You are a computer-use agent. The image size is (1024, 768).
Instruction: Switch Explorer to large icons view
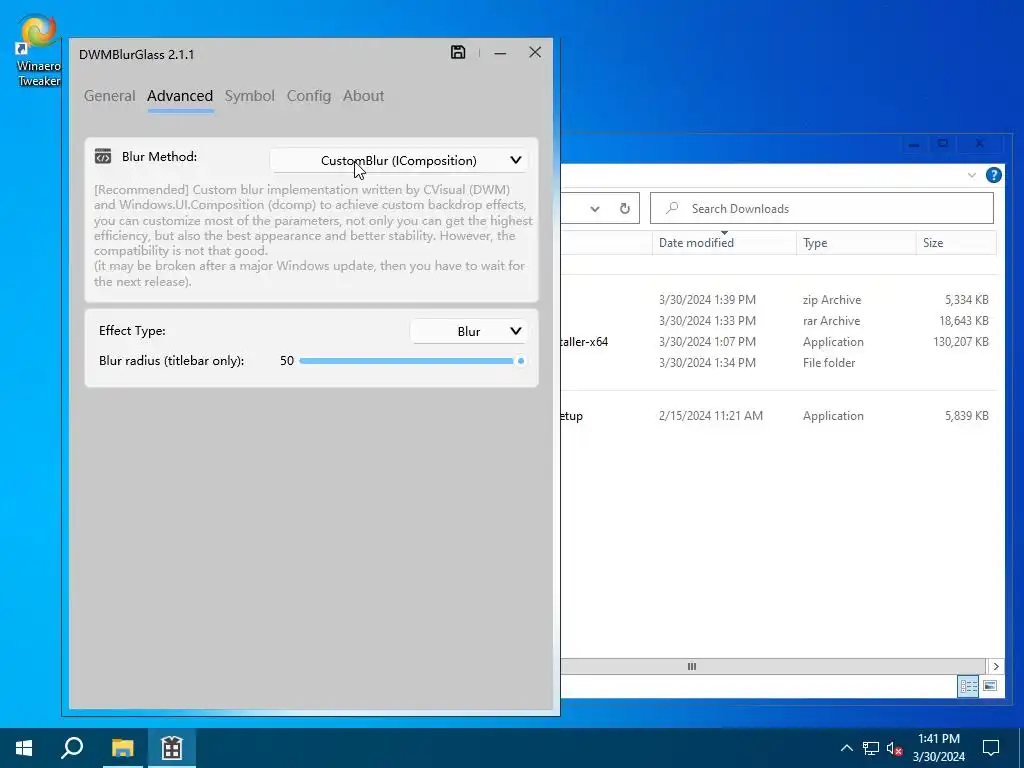[x=990, y=686]
